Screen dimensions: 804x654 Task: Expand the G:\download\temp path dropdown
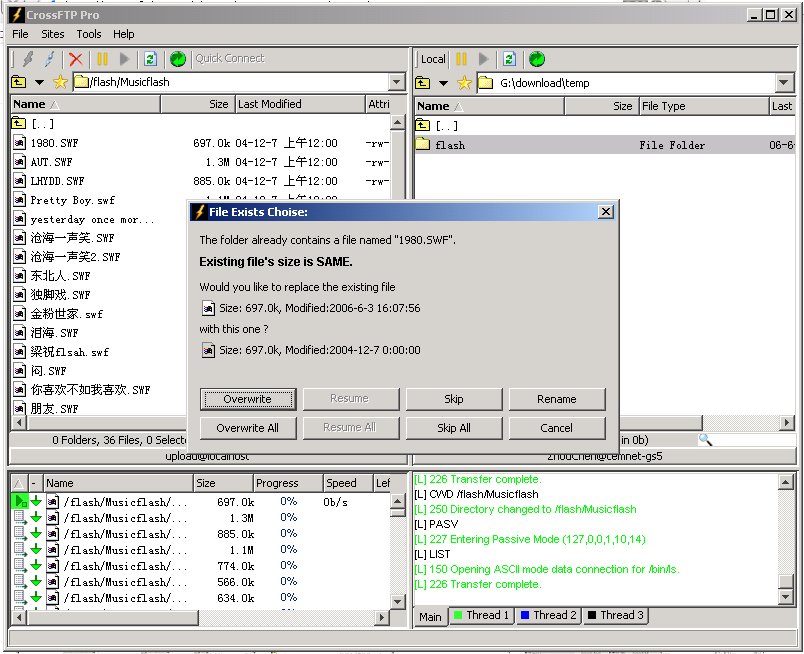783,83
